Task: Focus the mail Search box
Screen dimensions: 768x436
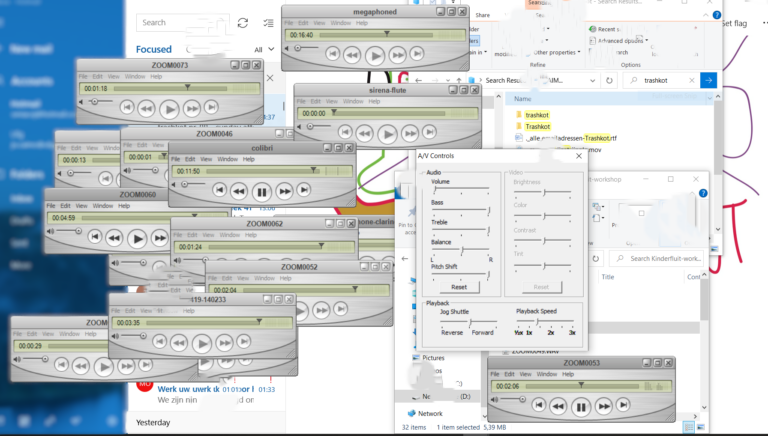Action: click(x=182, y=23)
